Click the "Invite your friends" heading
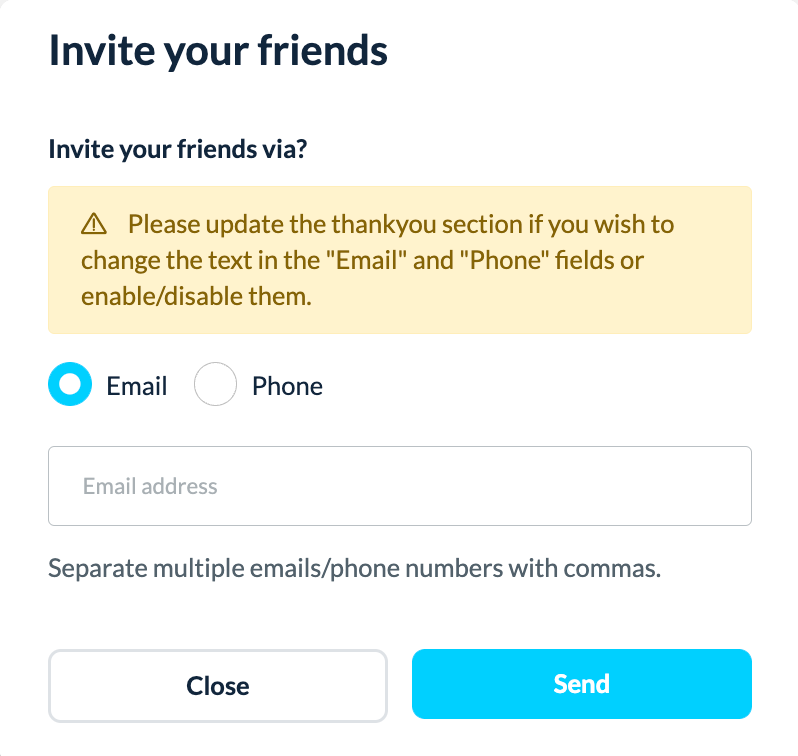Screen dimensions: 798x756 coord(218,50)
